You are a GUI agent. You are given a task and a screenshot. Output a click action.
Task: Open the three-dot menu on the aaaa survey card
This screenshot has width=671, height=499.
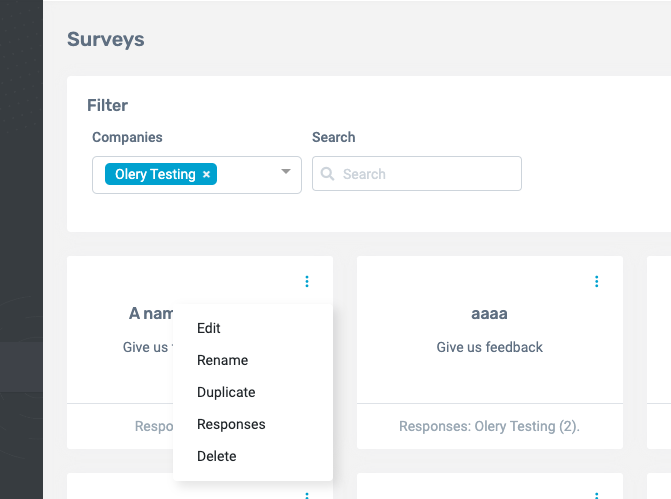click(x=597, y=282)
